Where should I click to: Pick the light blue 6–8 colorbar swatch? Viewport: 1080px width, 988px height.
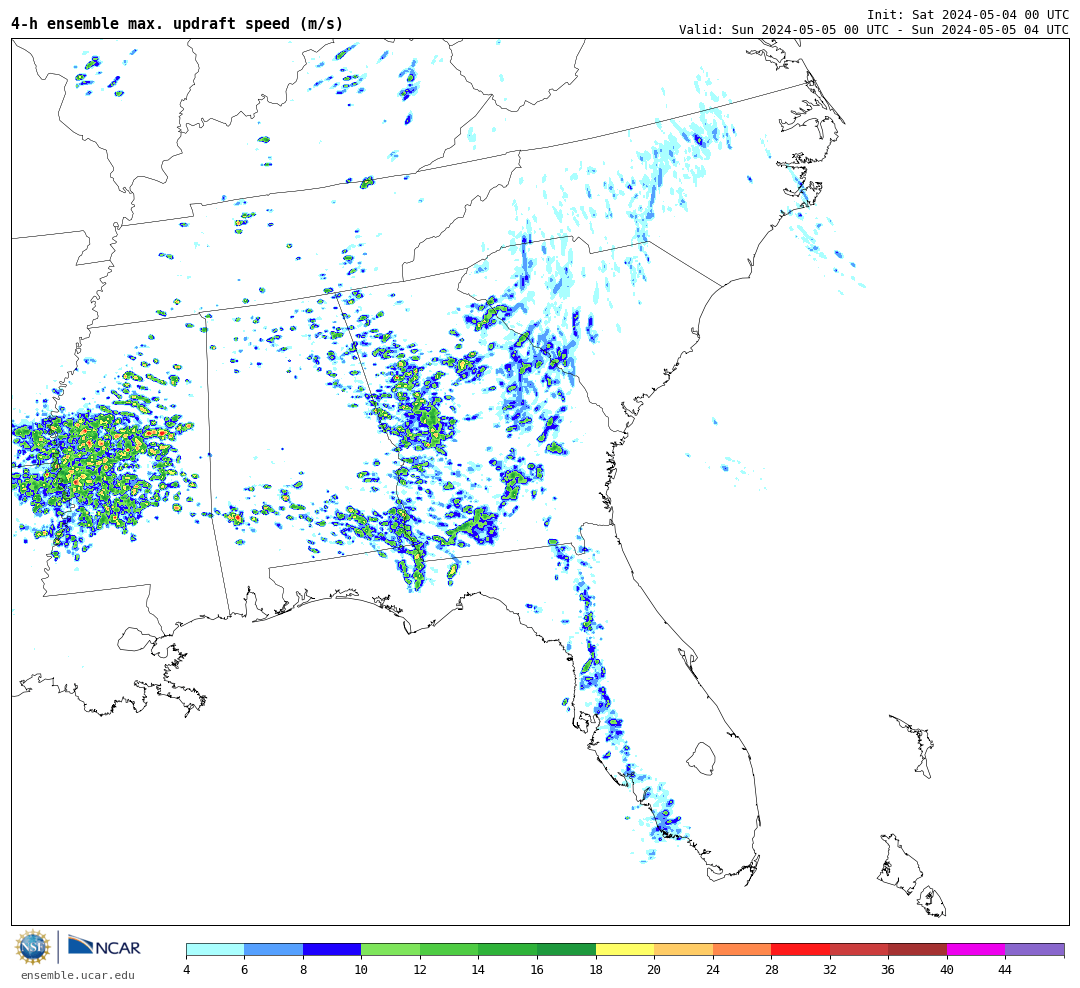[273, 950]
